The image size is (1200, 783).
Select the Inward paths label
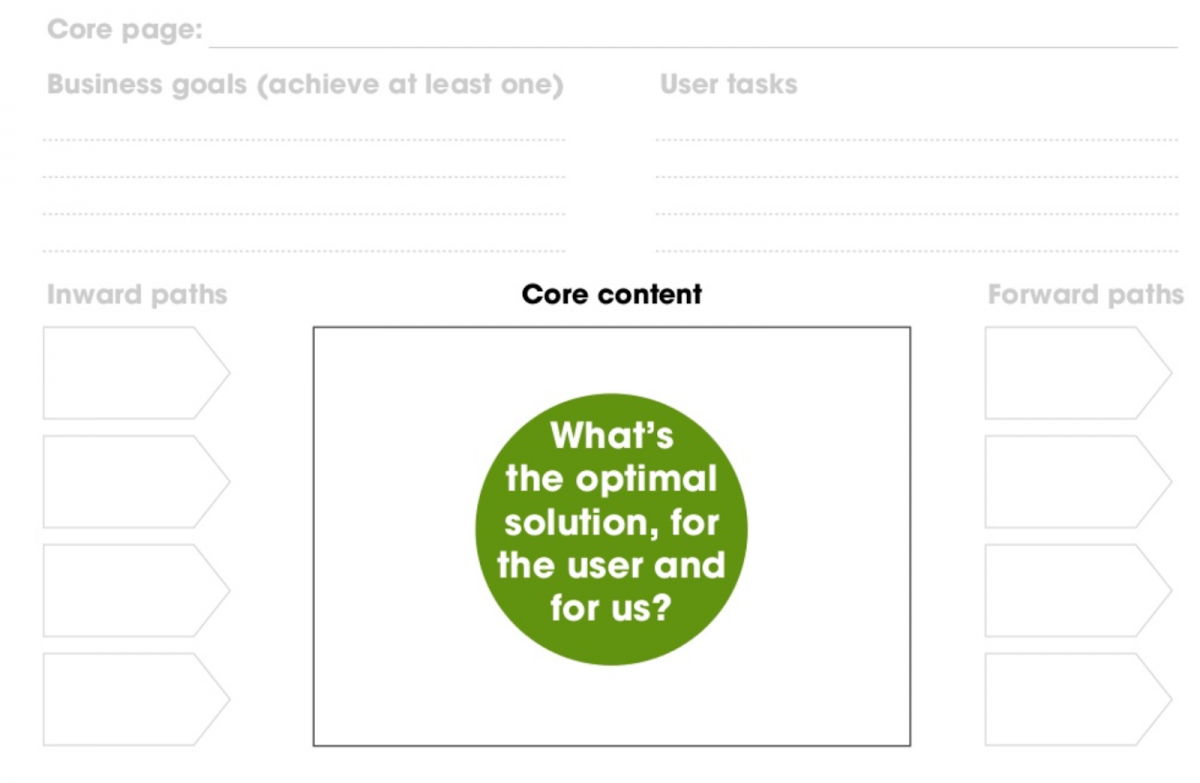[x=137, y=295]
